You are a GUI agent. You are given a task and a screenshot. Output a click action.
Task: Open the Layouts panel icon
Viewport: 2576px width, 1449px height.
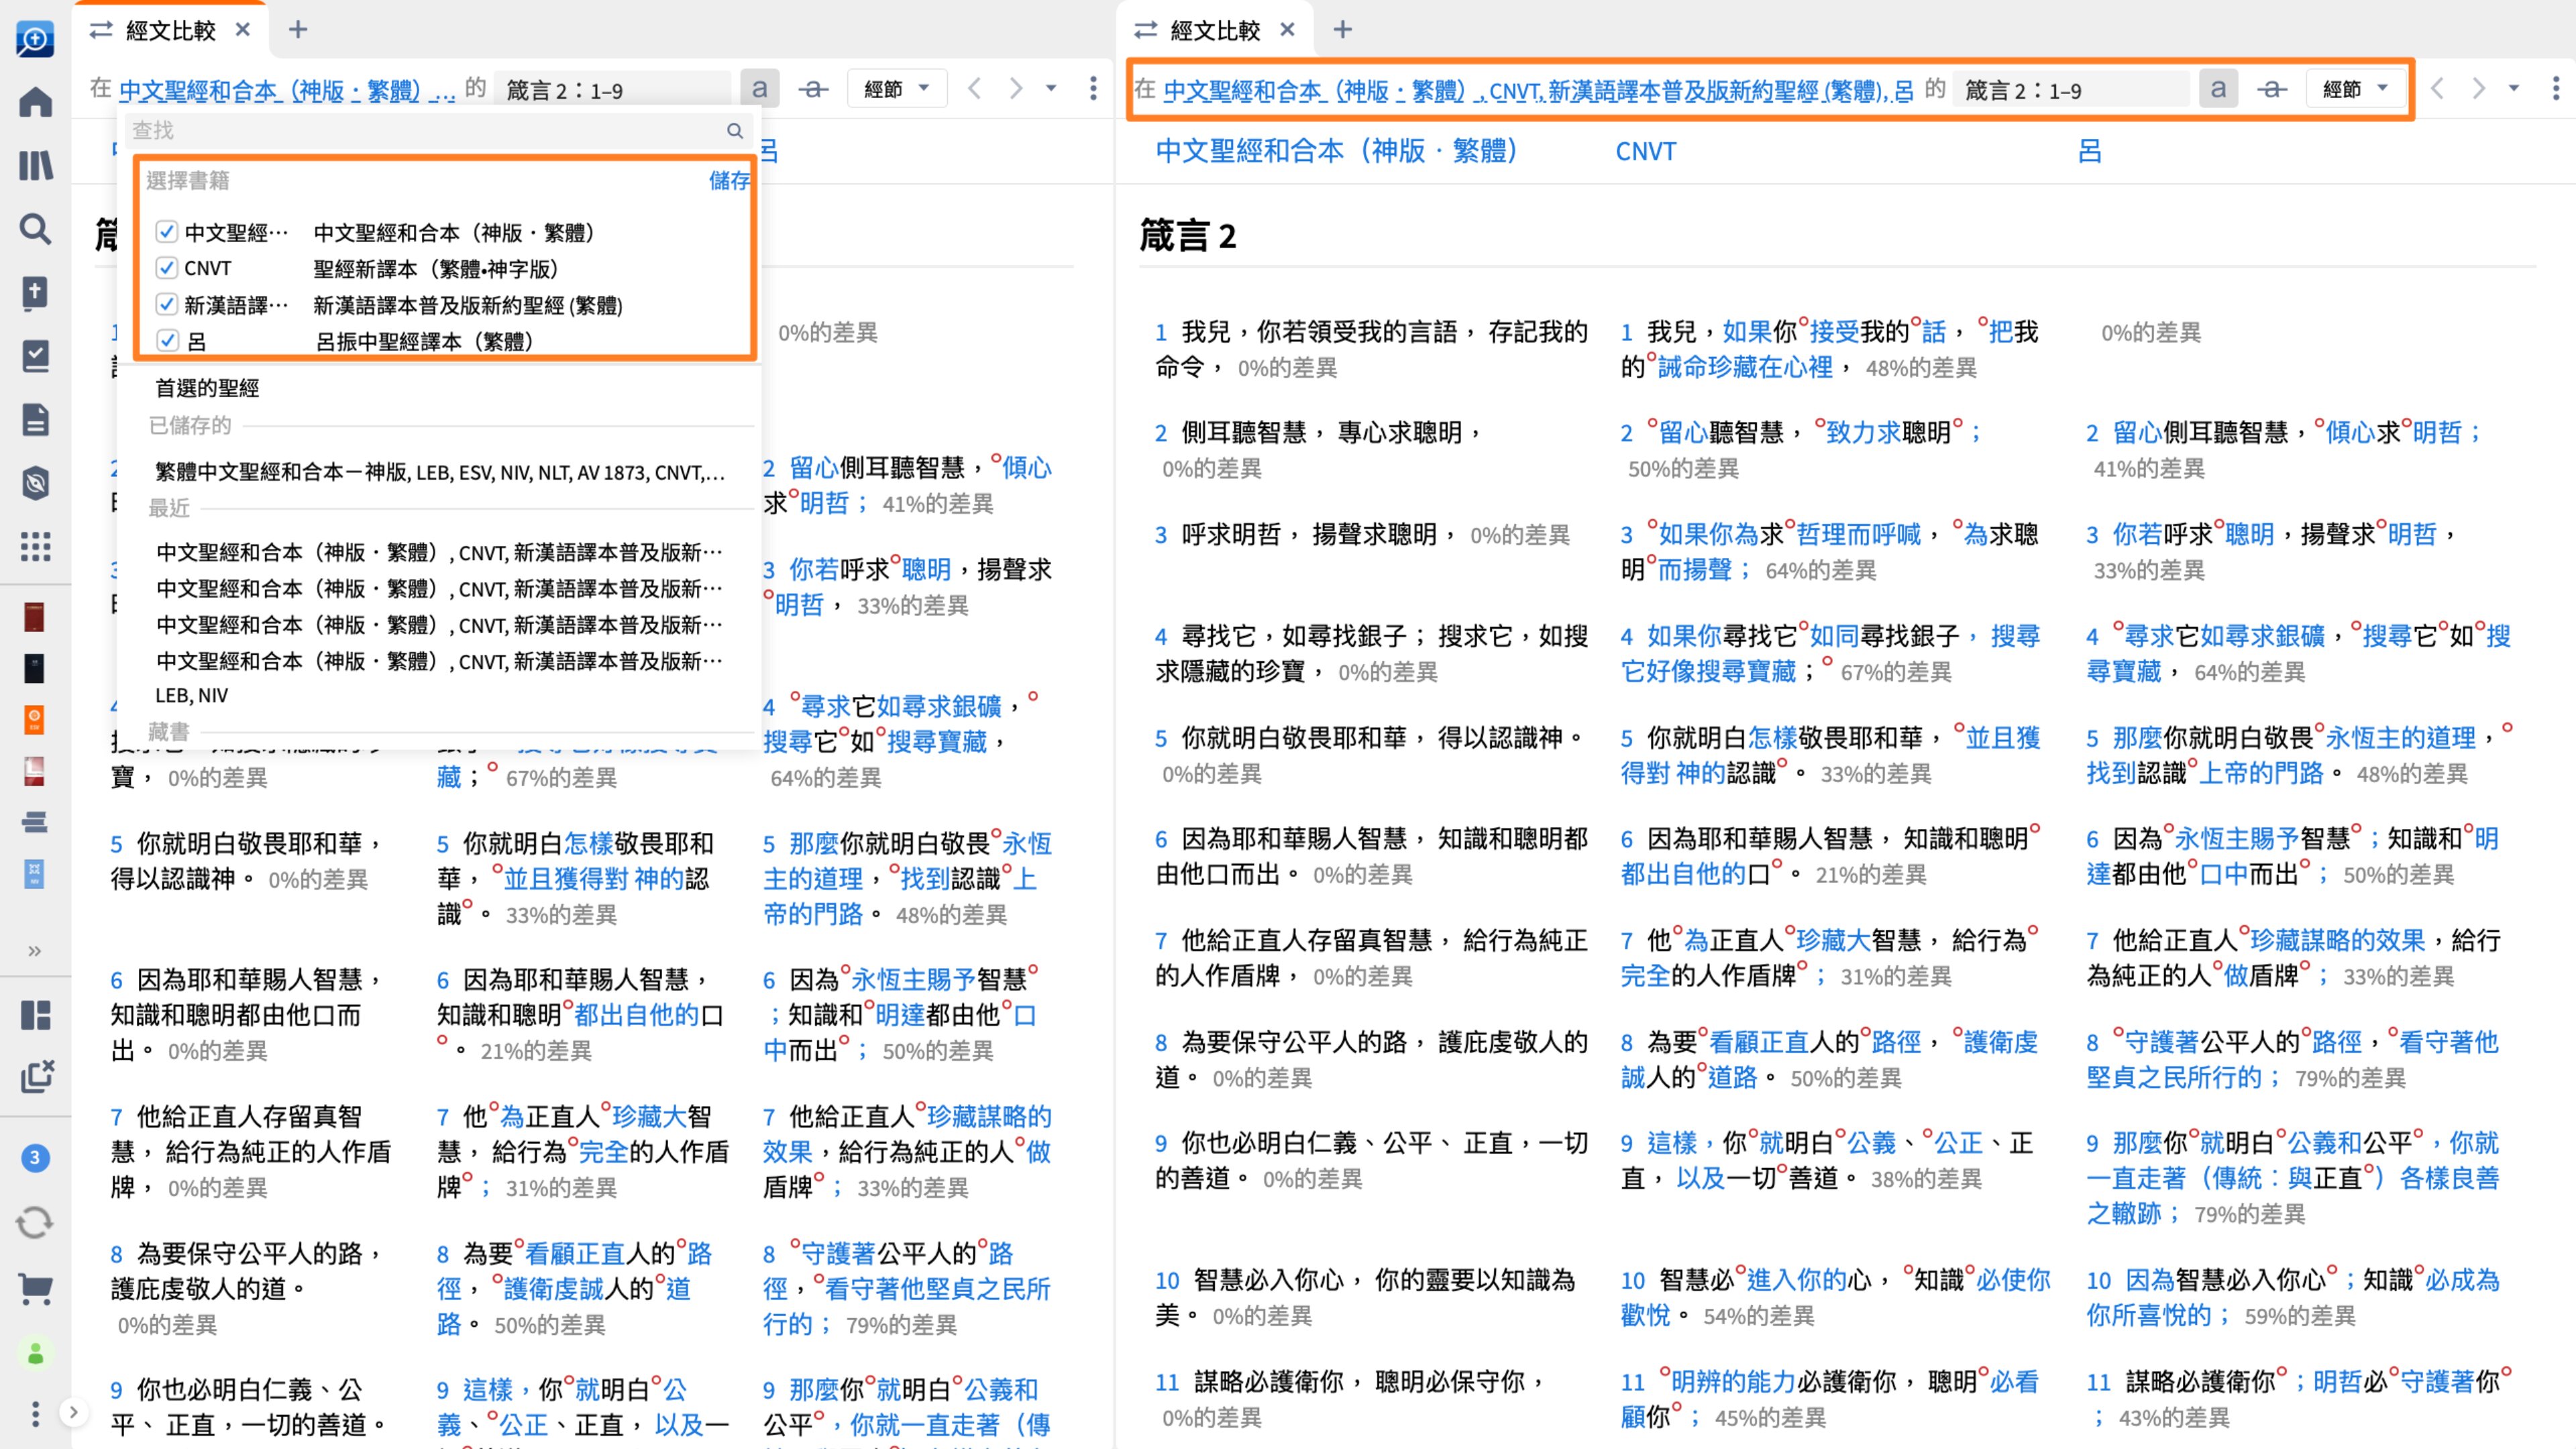pyautogui.click(x=36, y=1015)
